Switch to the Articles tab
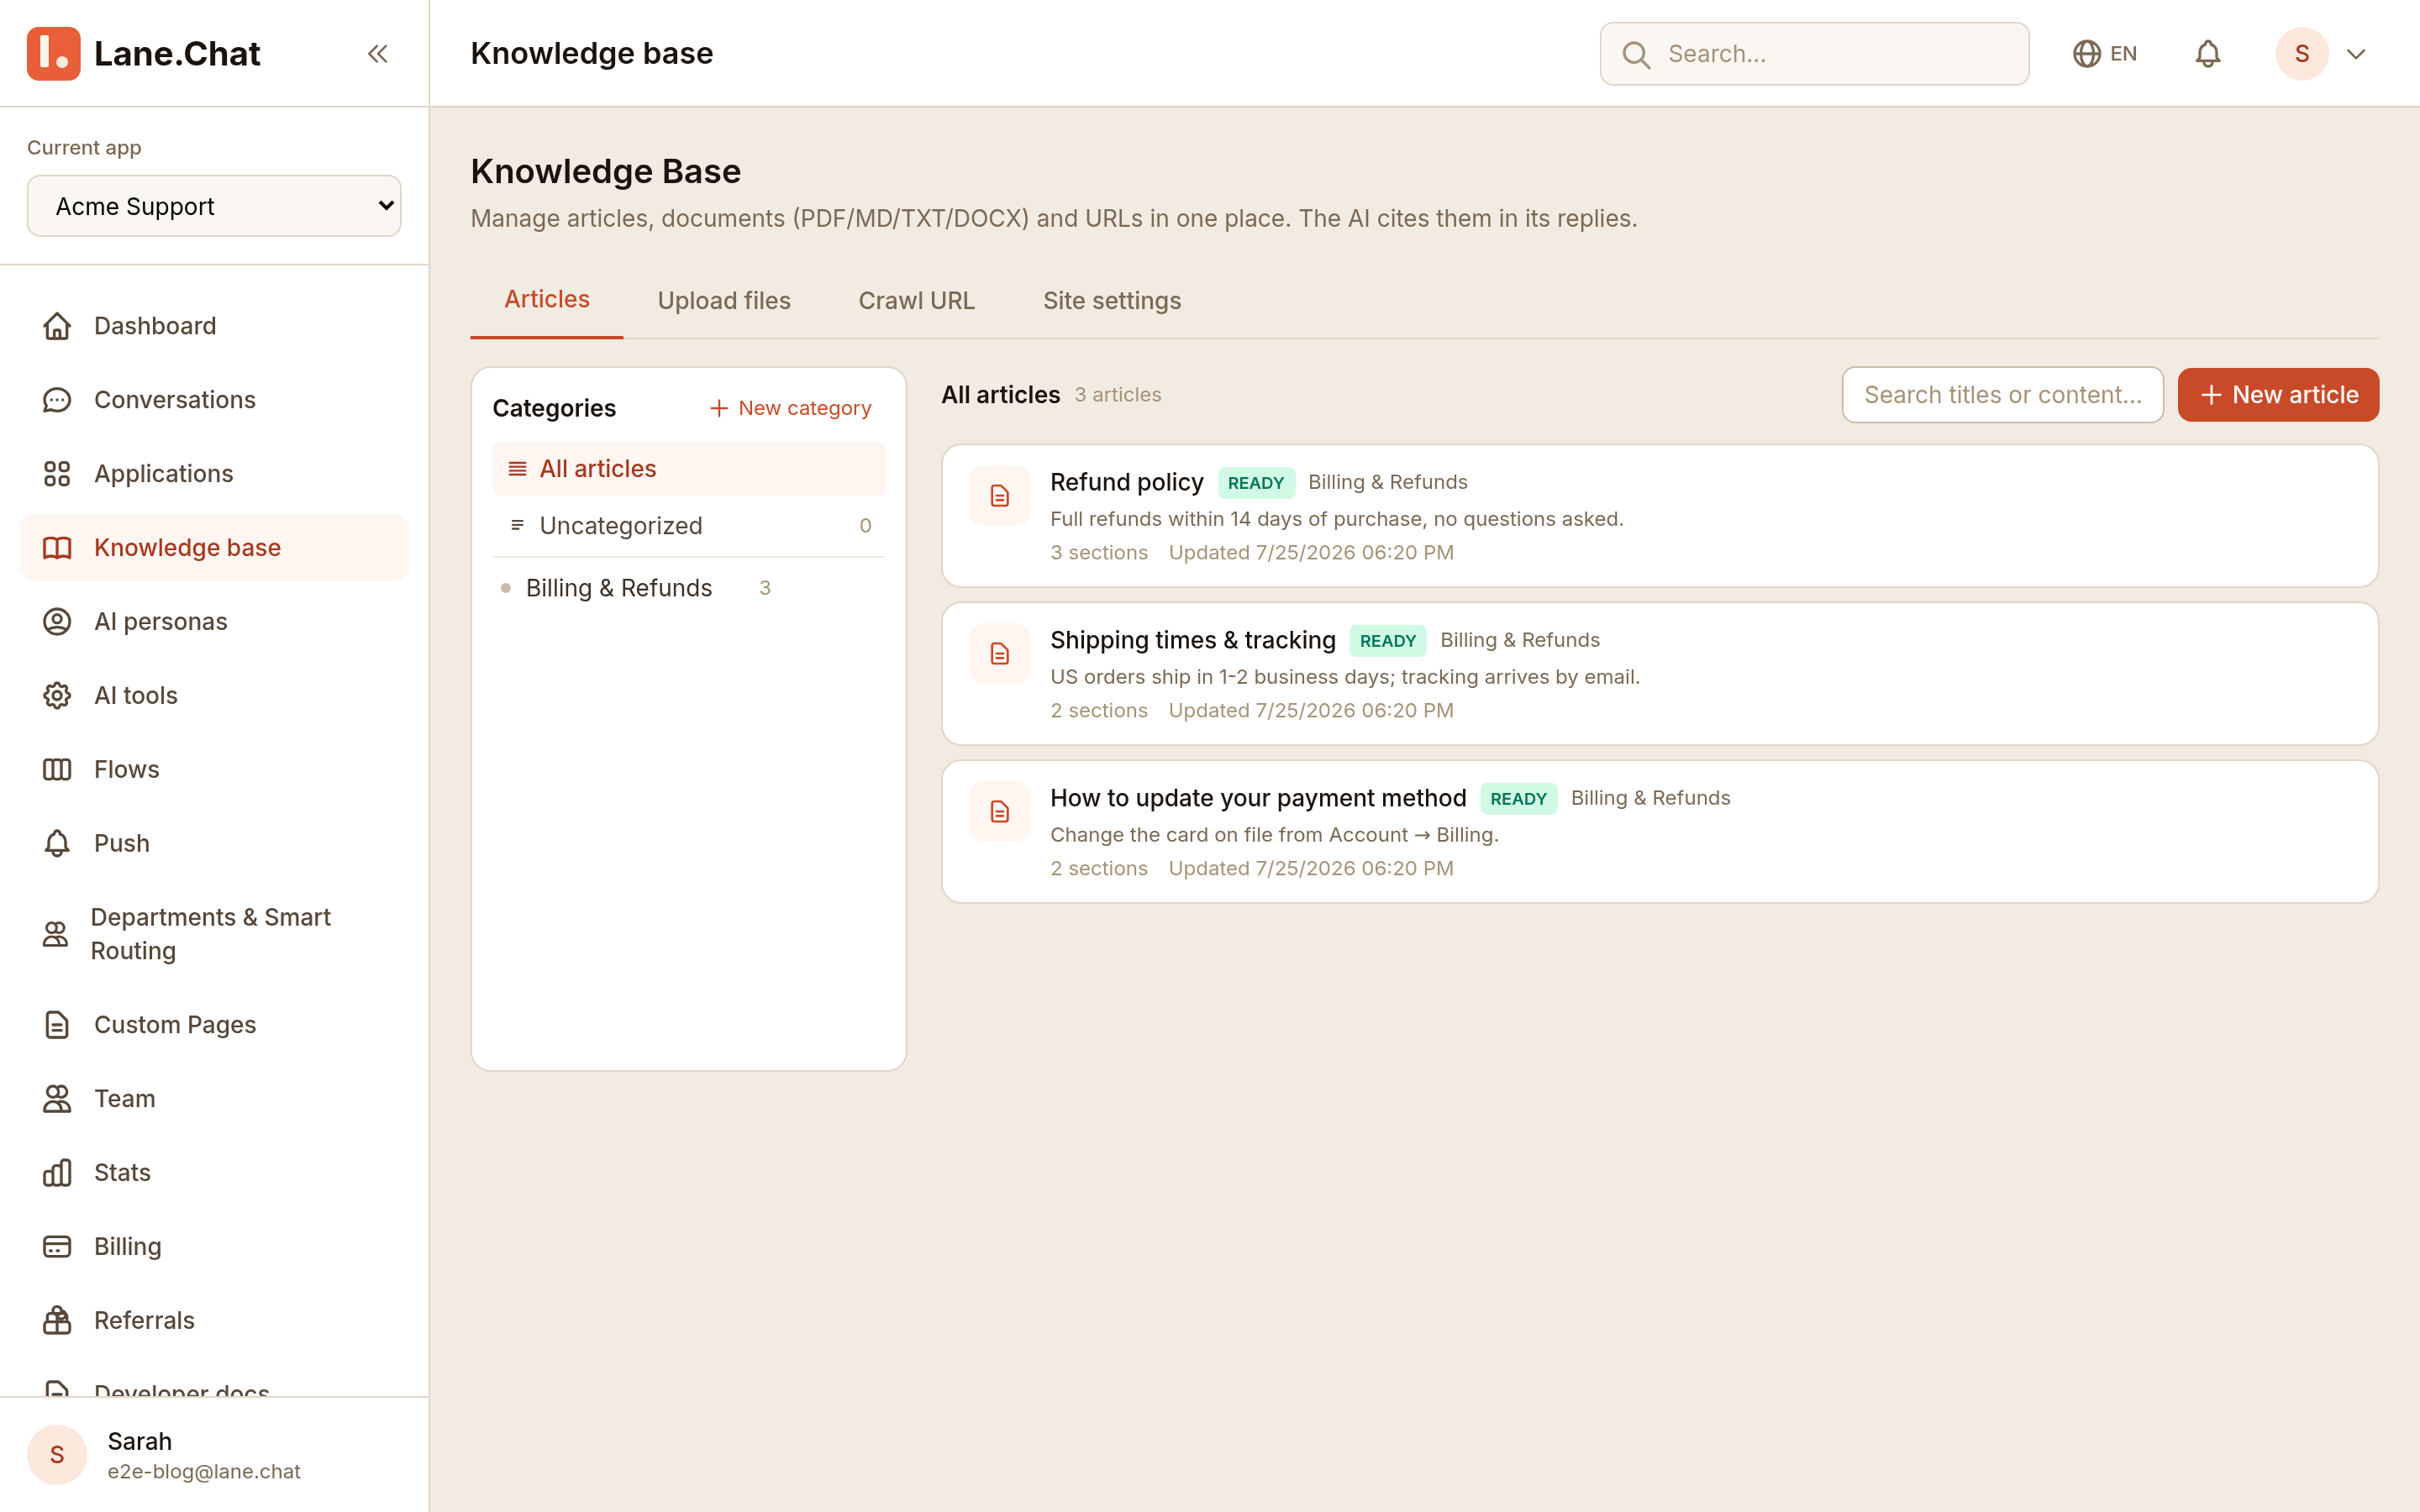 (547, 299)
